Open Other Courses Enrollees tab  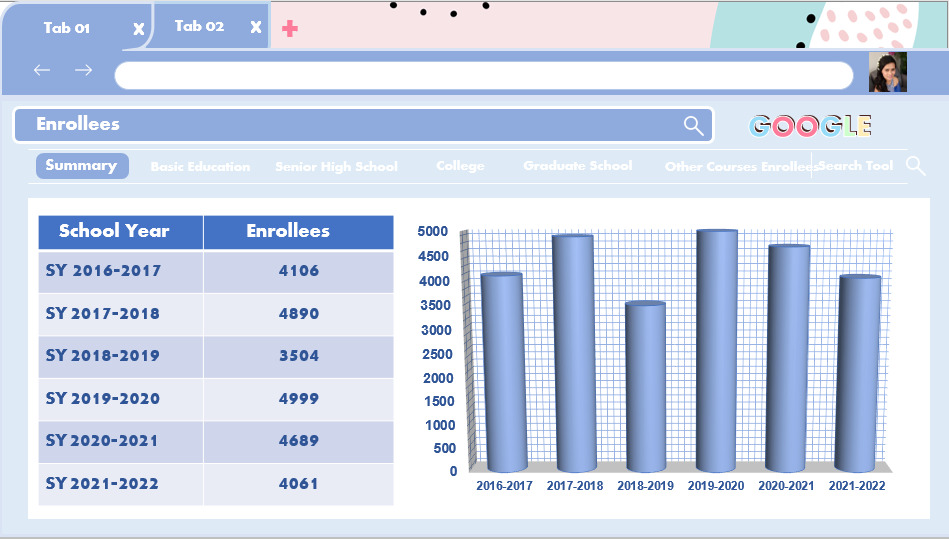(741, 166)
